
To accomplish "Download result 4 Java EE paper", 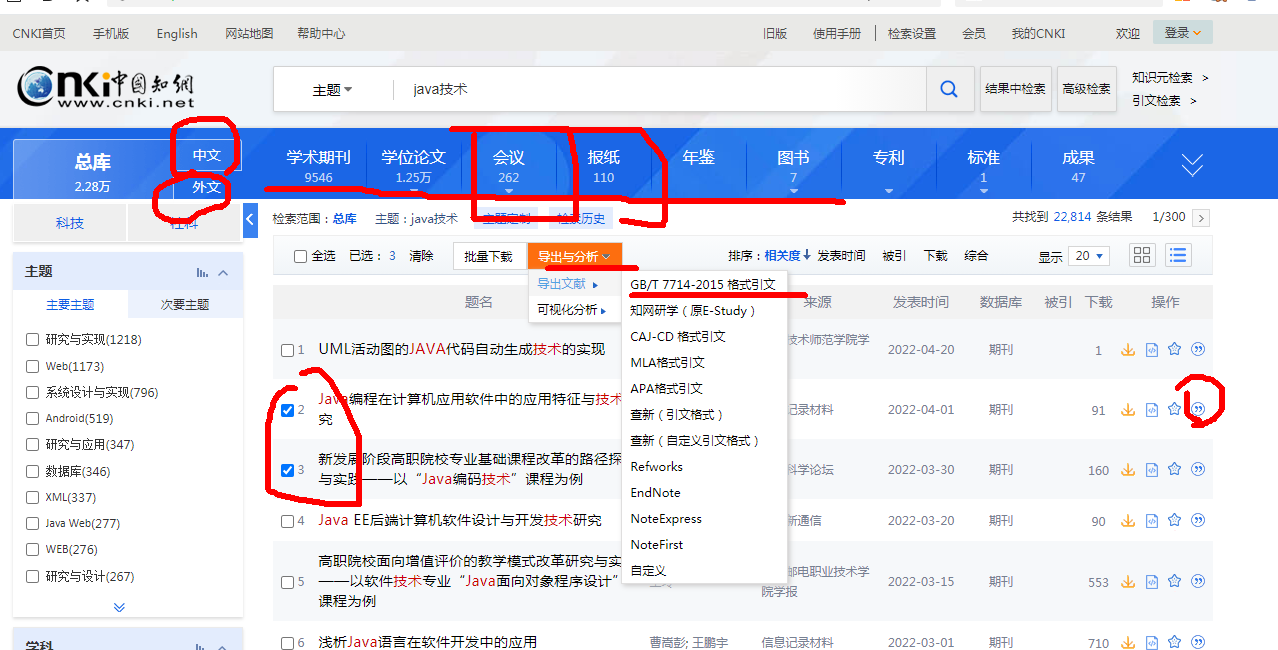I will pyautogui.click(x=1128, y=521).
